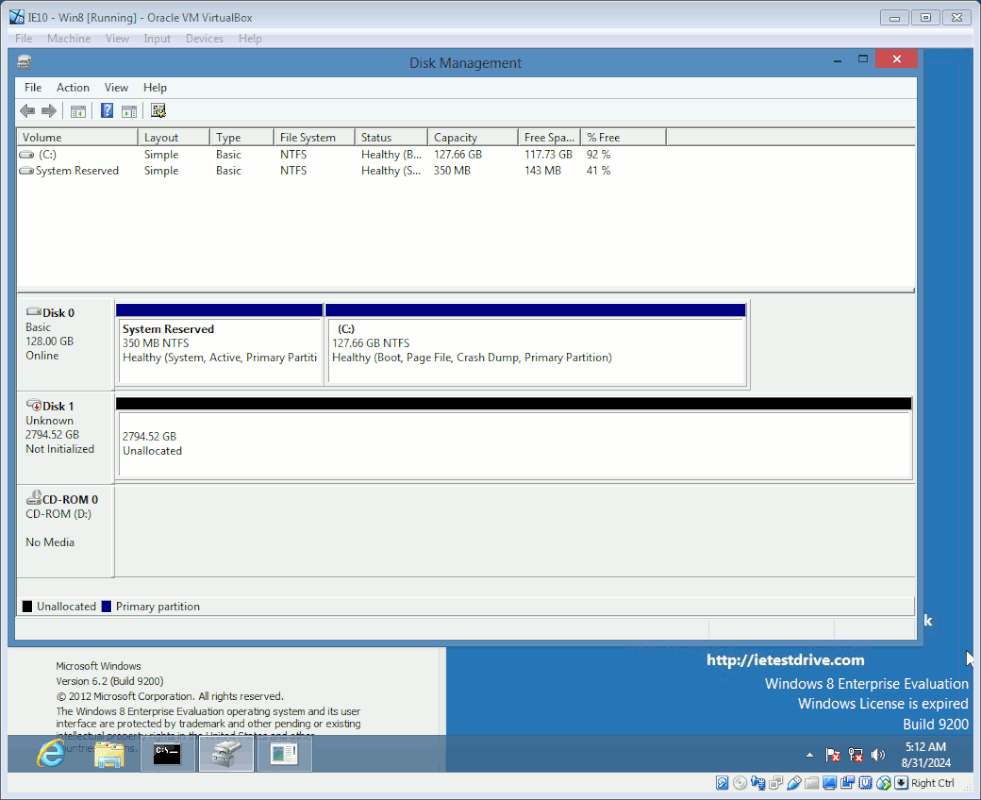Click the black Unallocated legend swatch
981x800 pixels.
coord(27,607)
